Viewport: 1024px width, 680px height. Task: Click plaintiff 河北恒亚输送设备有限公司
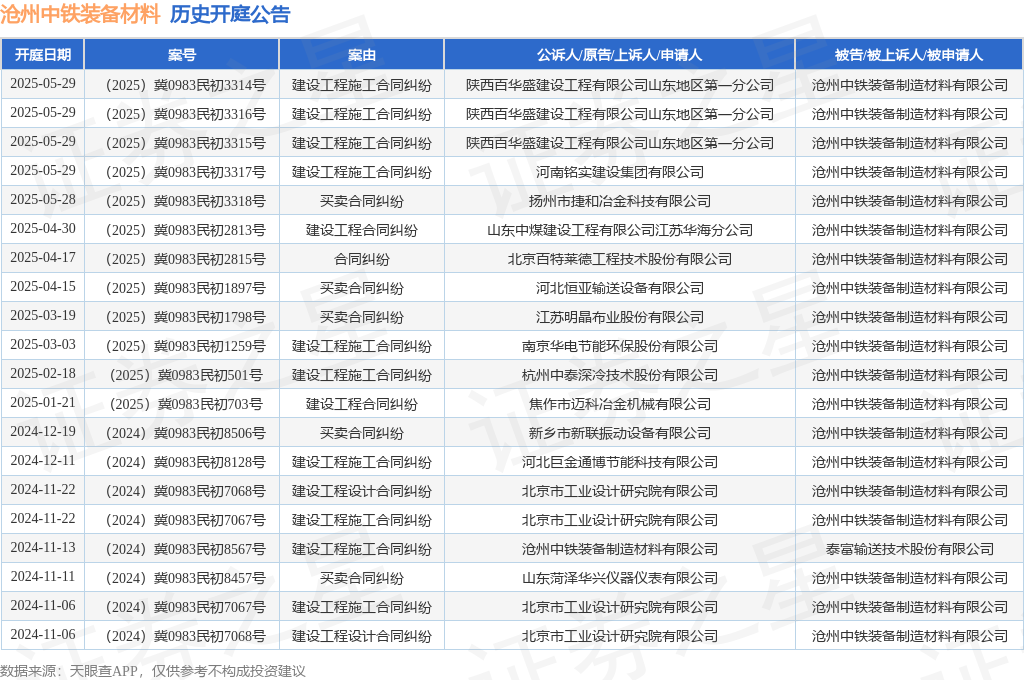620,288
